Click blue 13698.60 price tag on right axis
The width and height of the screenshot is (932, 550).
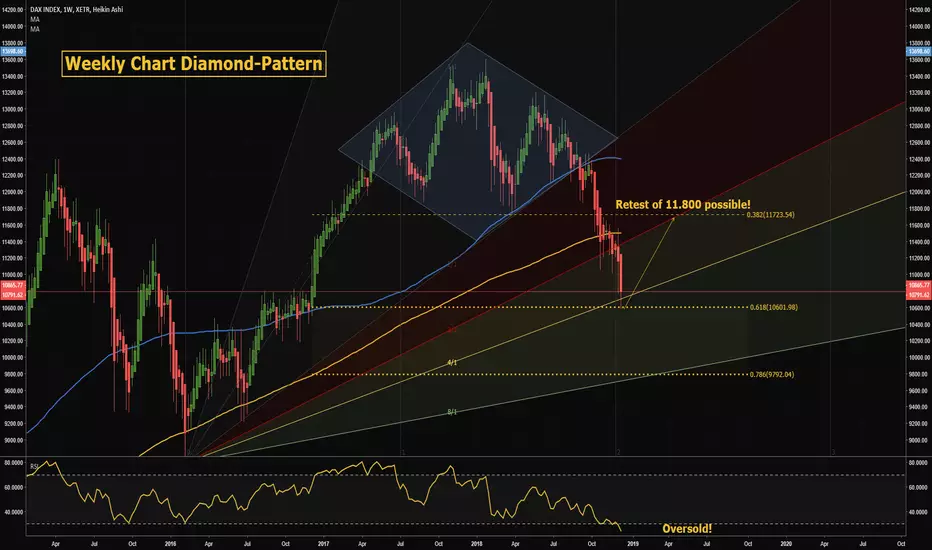[918, 52]
